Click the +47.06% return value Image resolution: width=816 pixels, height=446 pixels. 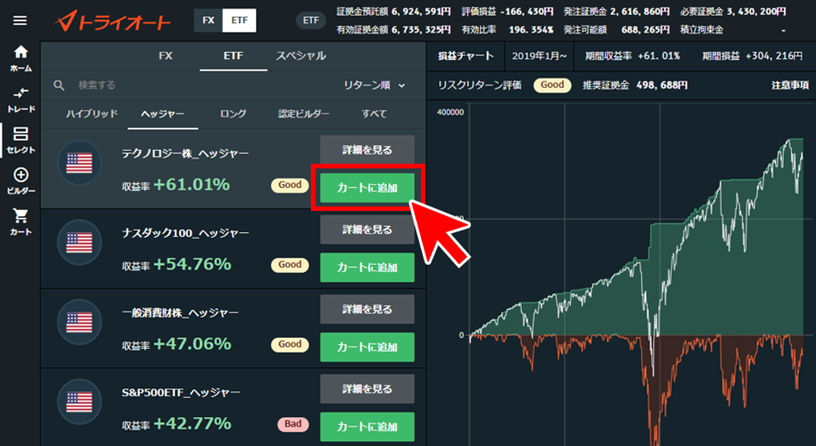click(192, 344)
